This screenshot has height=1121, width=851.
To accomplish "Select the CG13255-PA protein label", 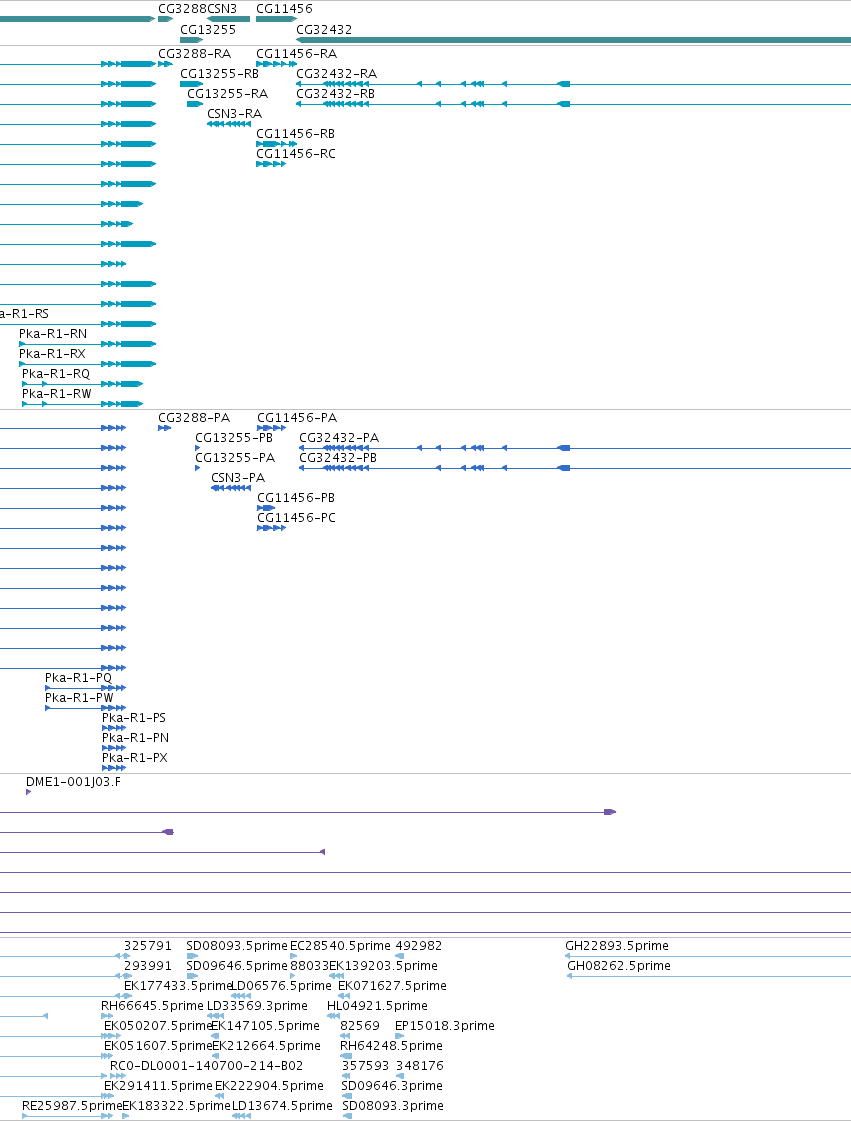I will (x=235, y=458).
